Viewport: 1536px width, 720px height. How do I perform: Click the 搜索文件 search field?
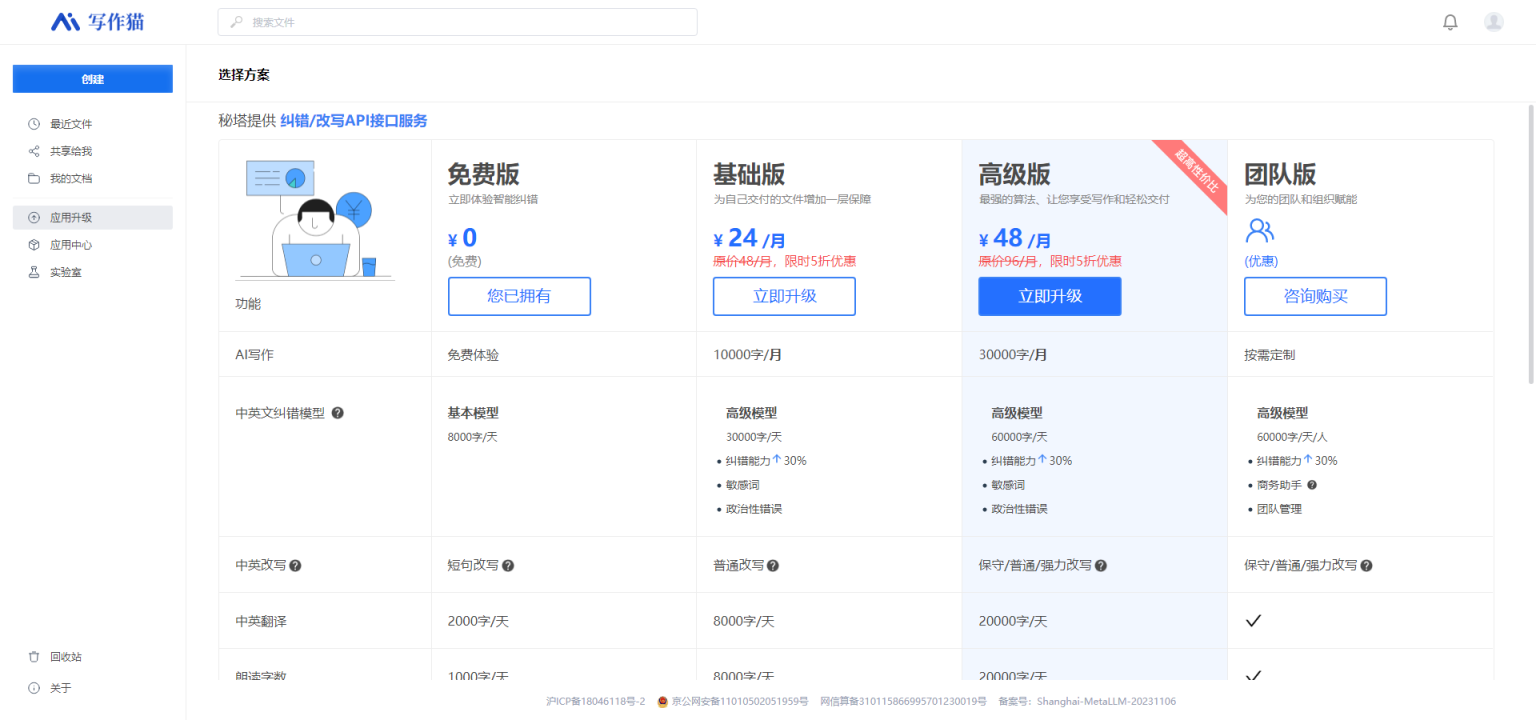pos(457,22)
